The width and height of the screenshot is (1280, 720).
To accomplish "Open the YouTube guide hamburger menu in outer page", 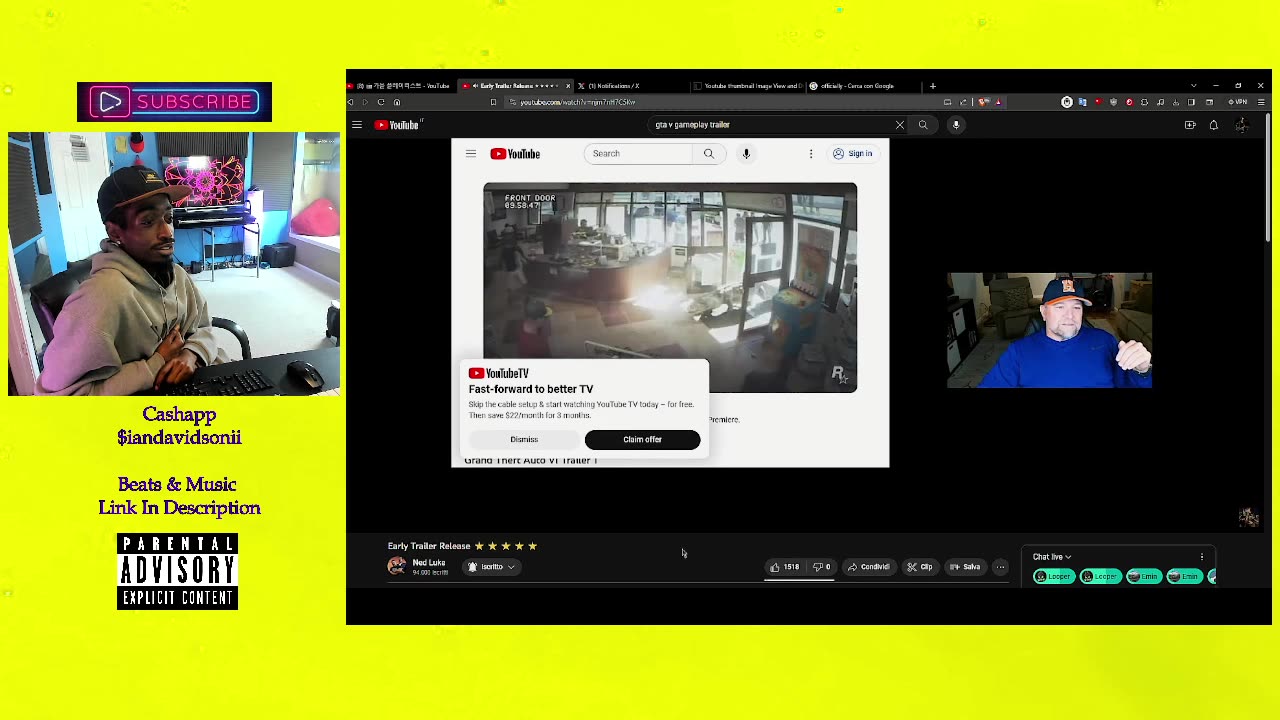I will 357,125.
